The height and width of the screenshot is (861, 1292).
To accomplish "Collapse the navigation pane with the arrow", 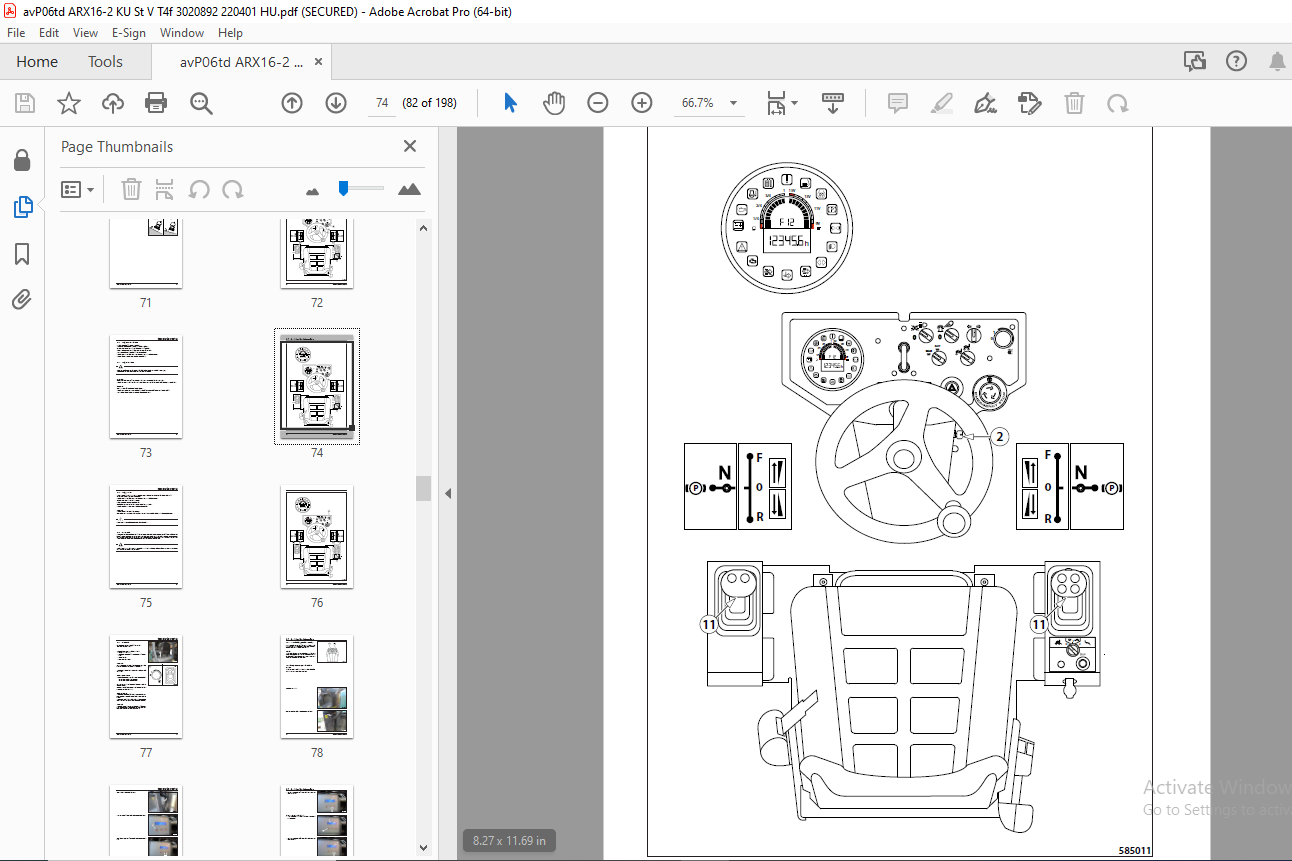I will (448, 493).
